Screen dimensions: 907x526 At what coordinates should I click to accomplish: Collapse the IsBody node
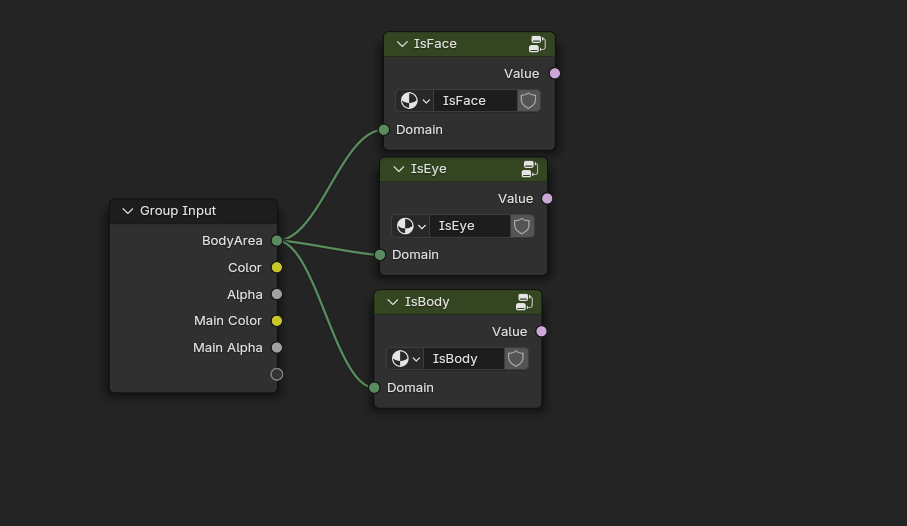pos(393,302)
